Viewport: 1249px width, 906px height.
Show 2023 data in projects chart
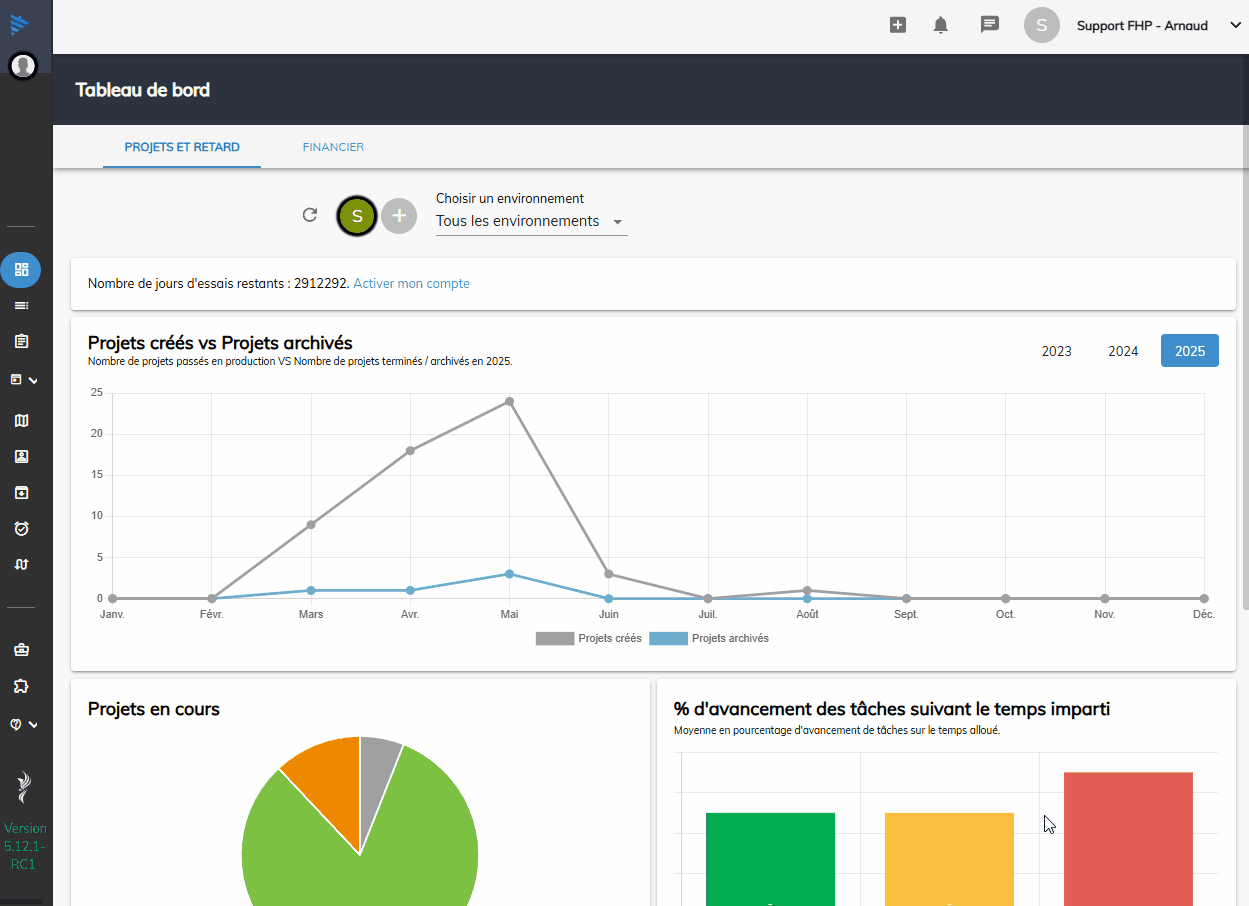pyautogui.click(x=1056, y=351)
